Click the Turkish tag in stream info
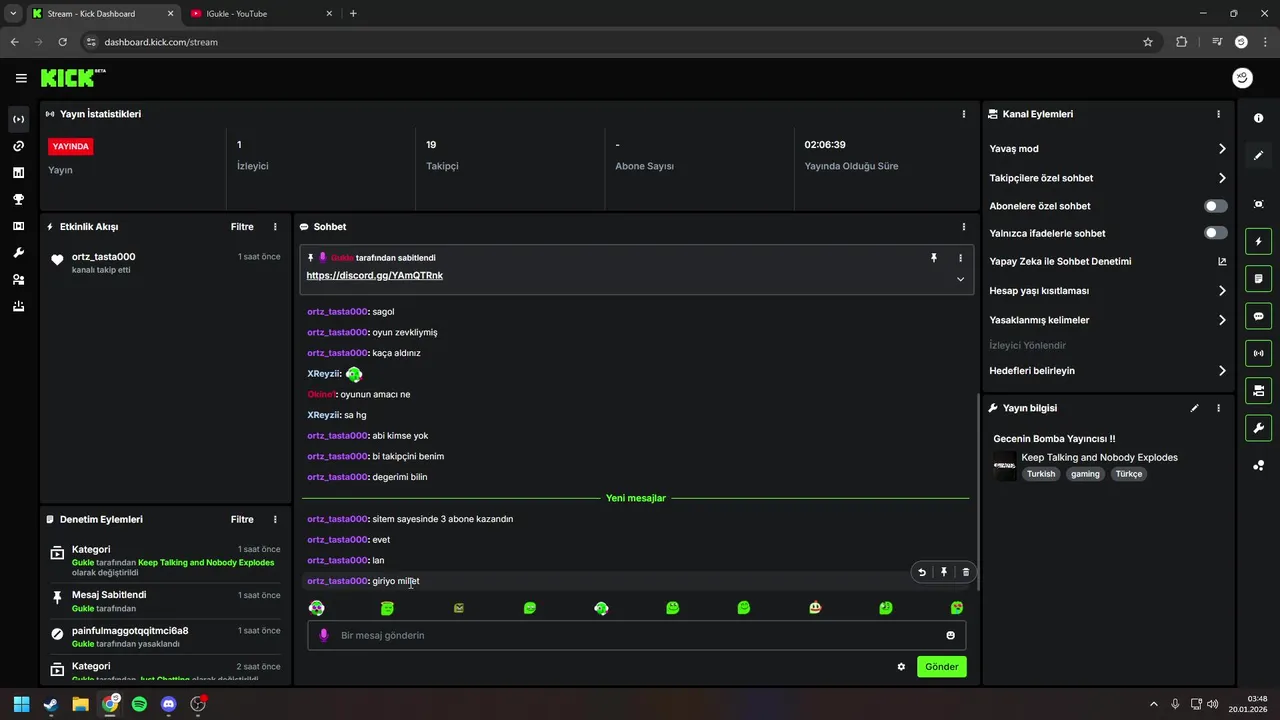This screenshot has width=1280, height=720. 1041,474
